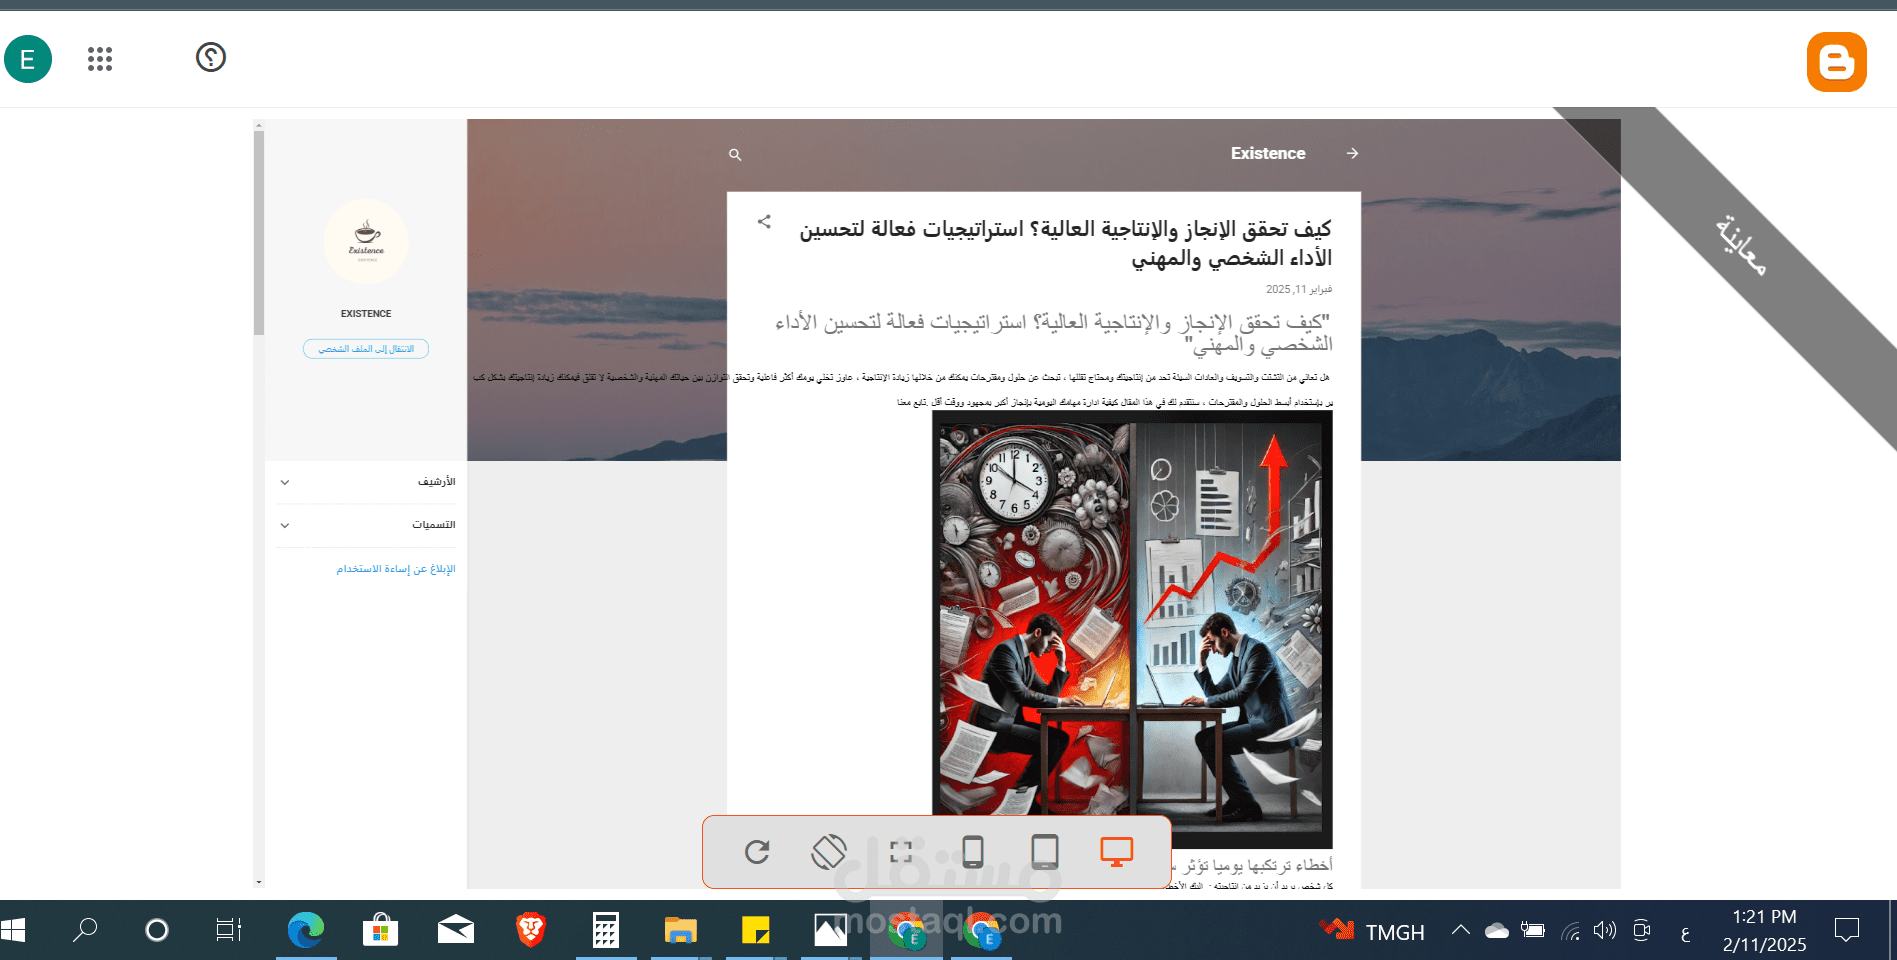Screen dimensions: 1897x960
Task: Switch preview to tablet view
Action: click(1045, 852)
